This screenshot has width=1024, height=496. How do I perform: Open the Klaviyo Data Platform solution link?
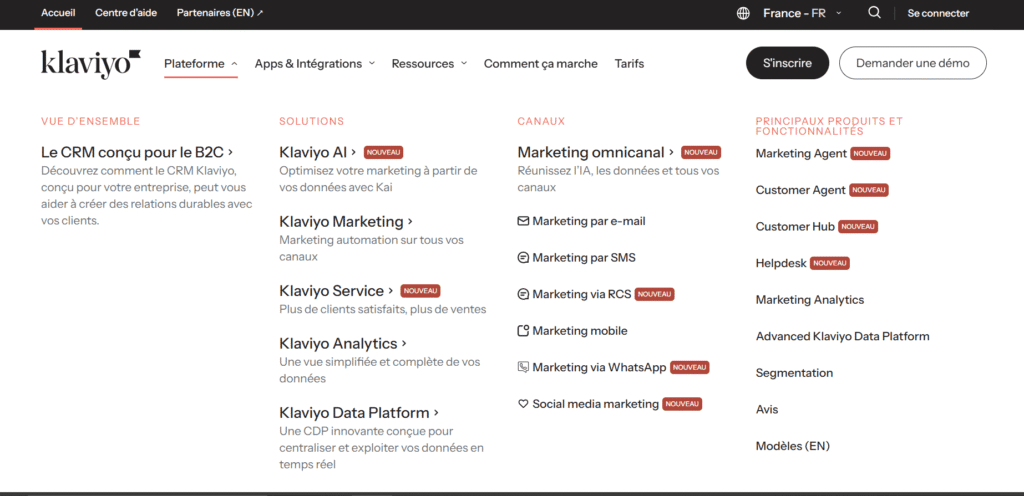[x=358, y=413]
